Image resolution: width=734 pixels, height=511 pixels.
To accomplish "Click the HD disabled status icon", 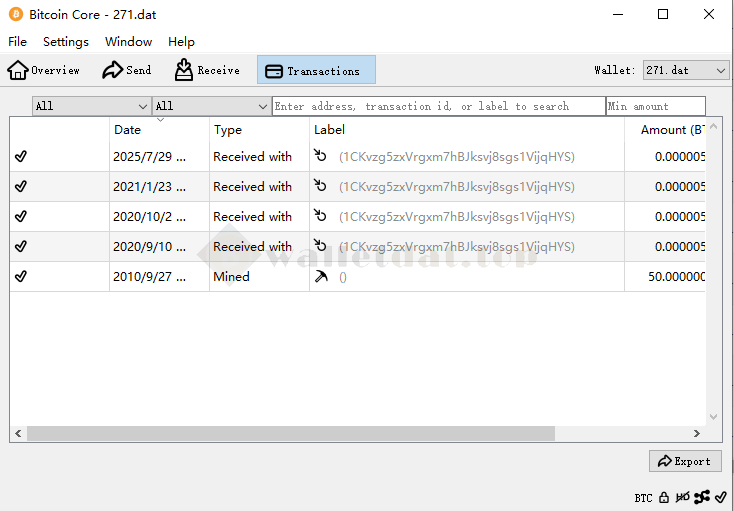I will pos(683,497).
